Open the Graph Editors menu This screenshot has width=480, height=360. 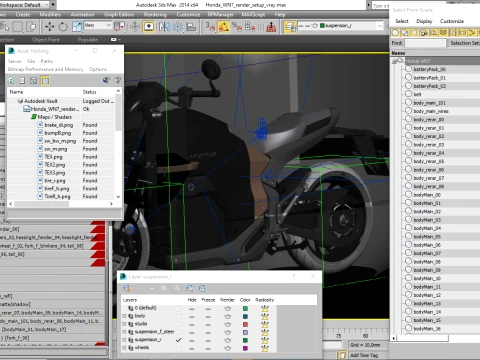click(119, 15)
